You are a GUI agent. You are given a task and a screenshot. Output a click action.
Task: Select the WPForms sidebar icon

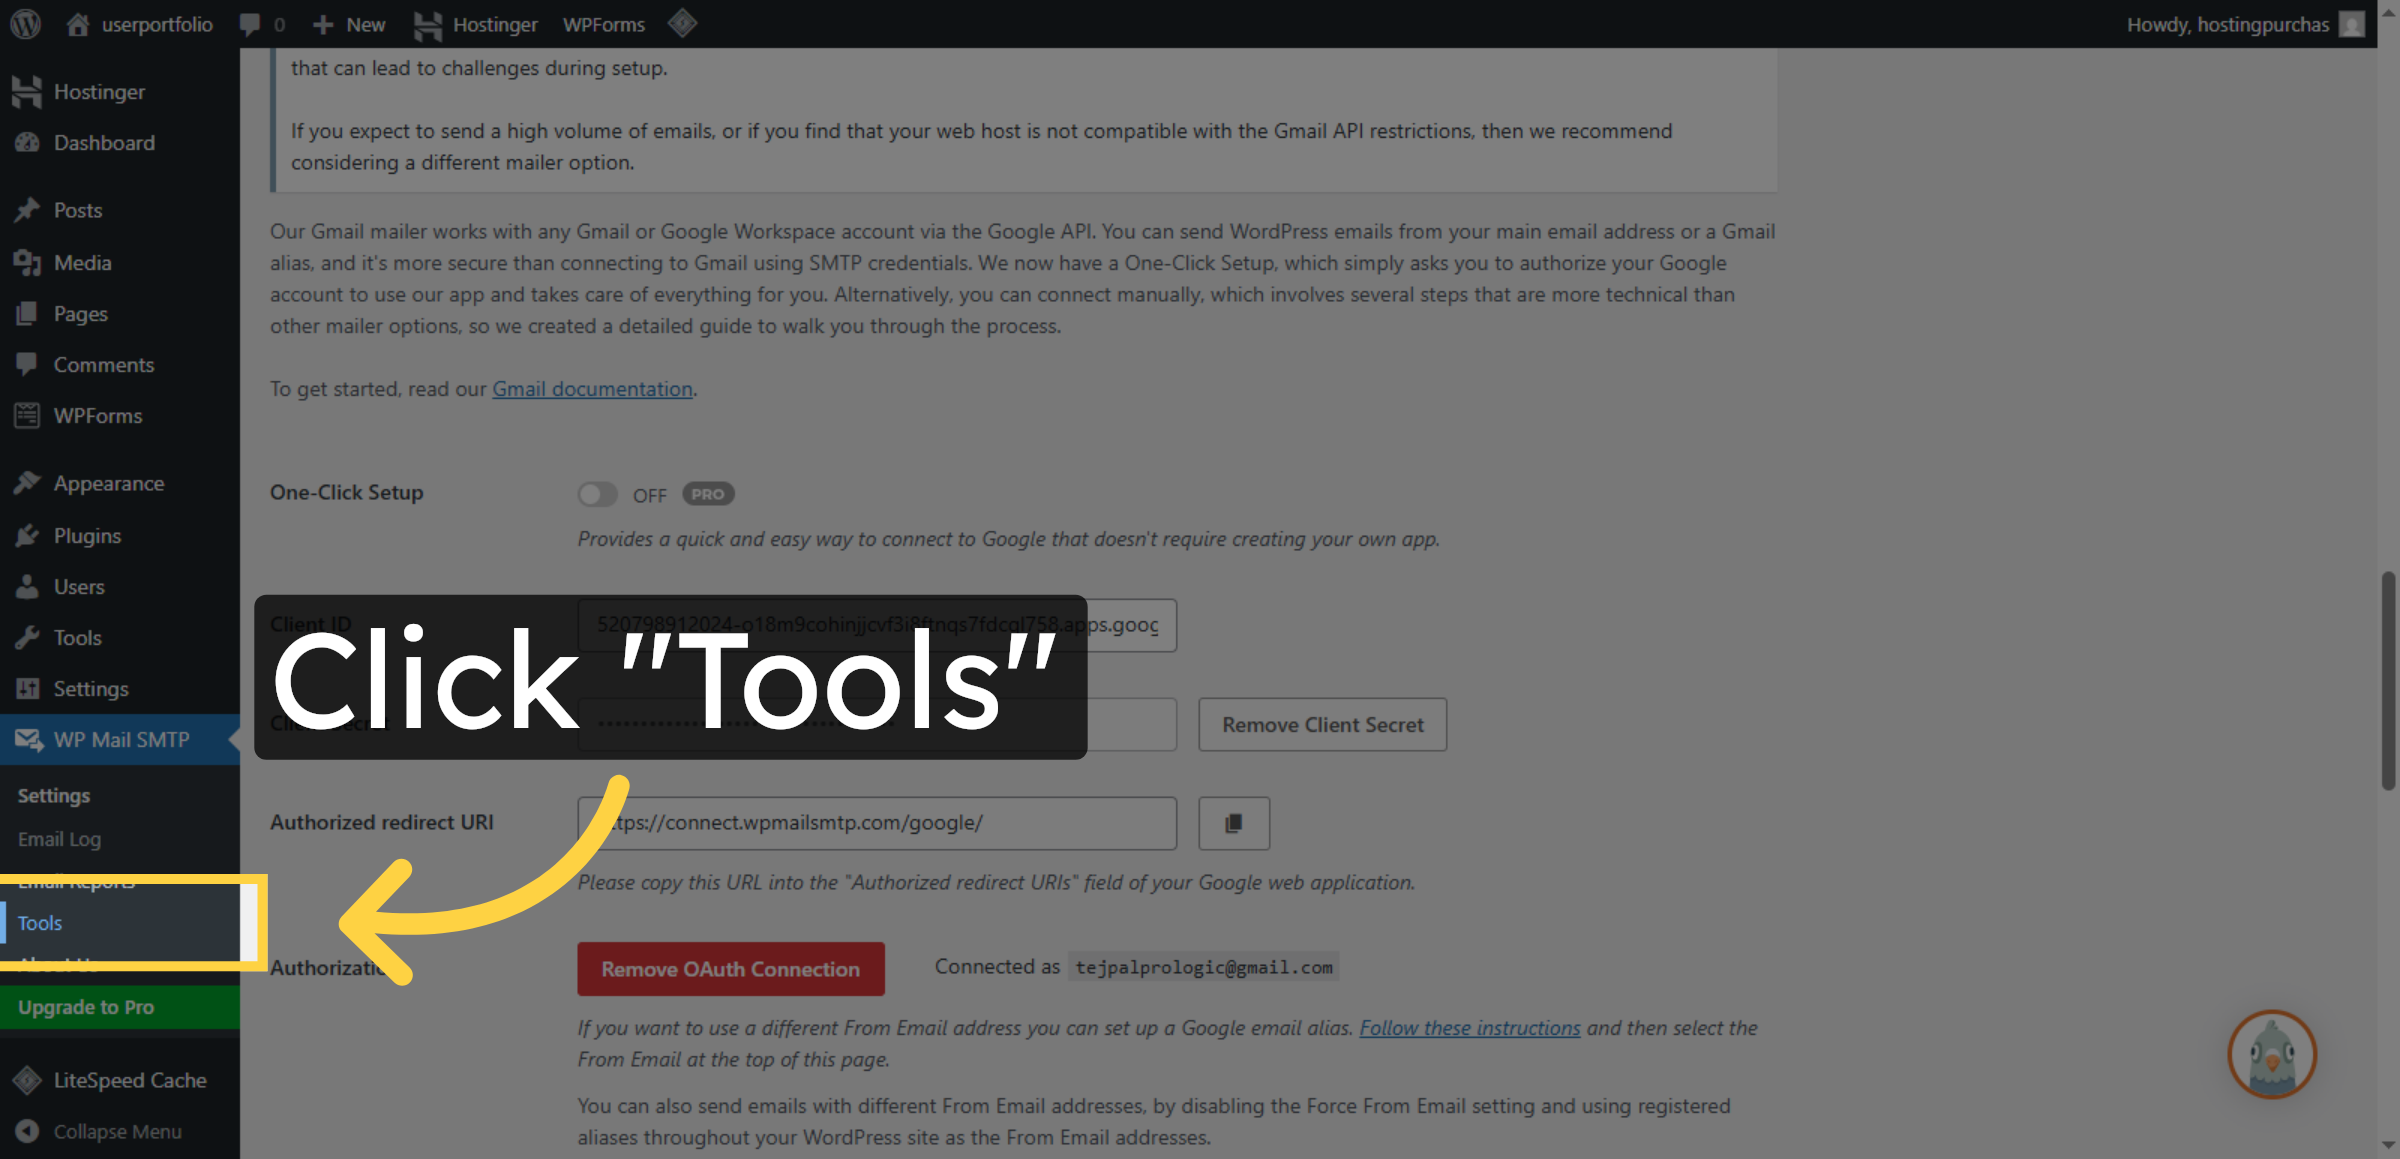pos(27,415)
